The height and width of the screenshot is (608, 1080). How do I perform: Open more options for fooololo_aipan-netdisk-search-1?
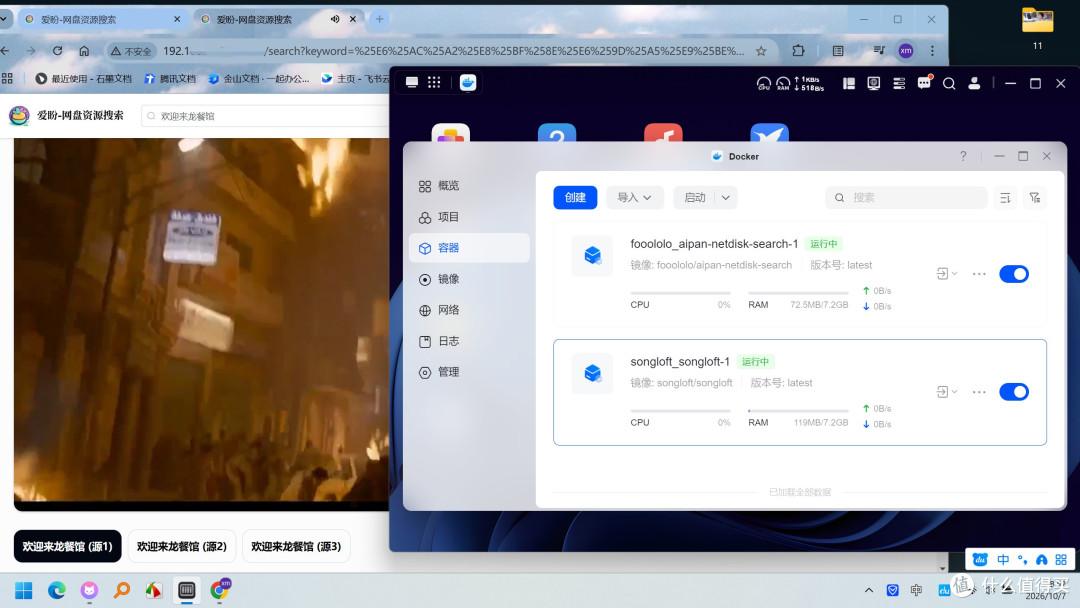tap(979, 274)
